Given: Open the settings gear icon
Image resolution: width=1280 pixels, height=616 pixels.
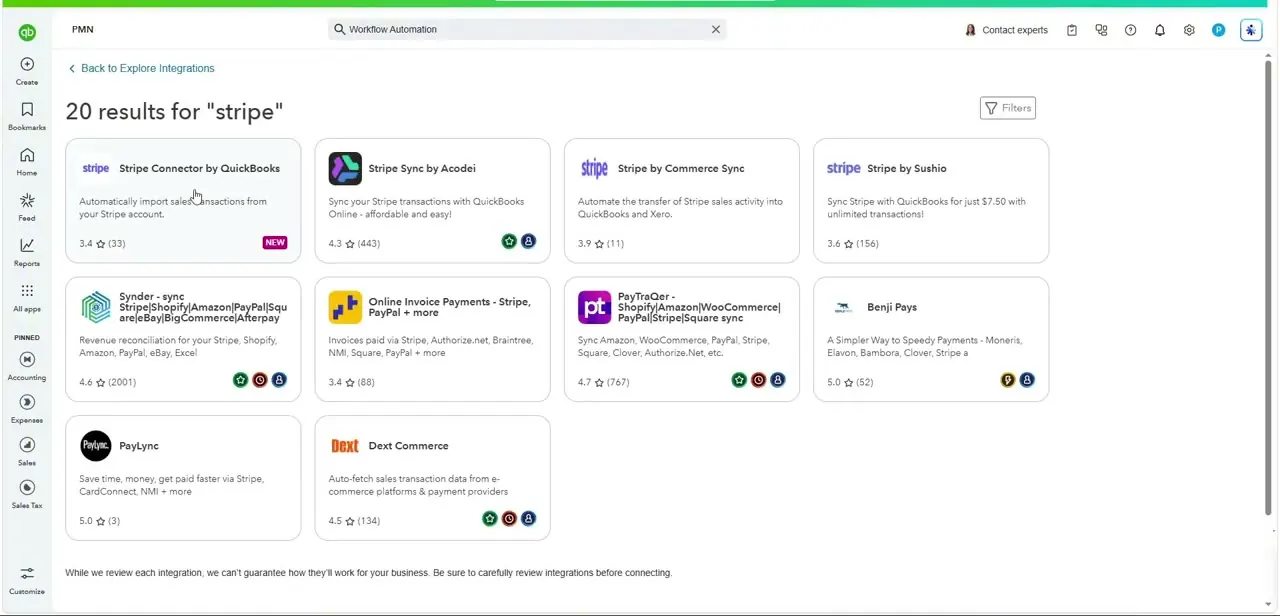Looking at the screenshot, I should click(x=1189, y=30).
